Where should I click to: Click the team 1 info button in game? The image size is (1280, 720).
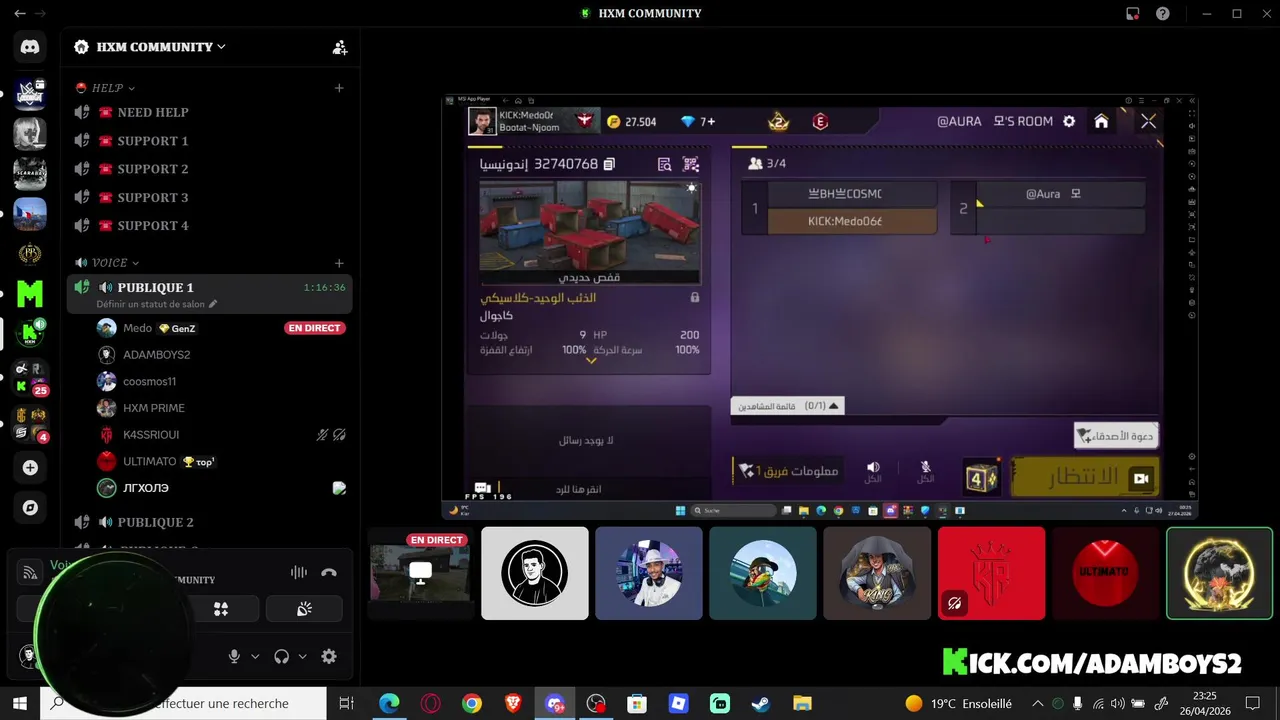pyautogui.click(x=788, y=471)
